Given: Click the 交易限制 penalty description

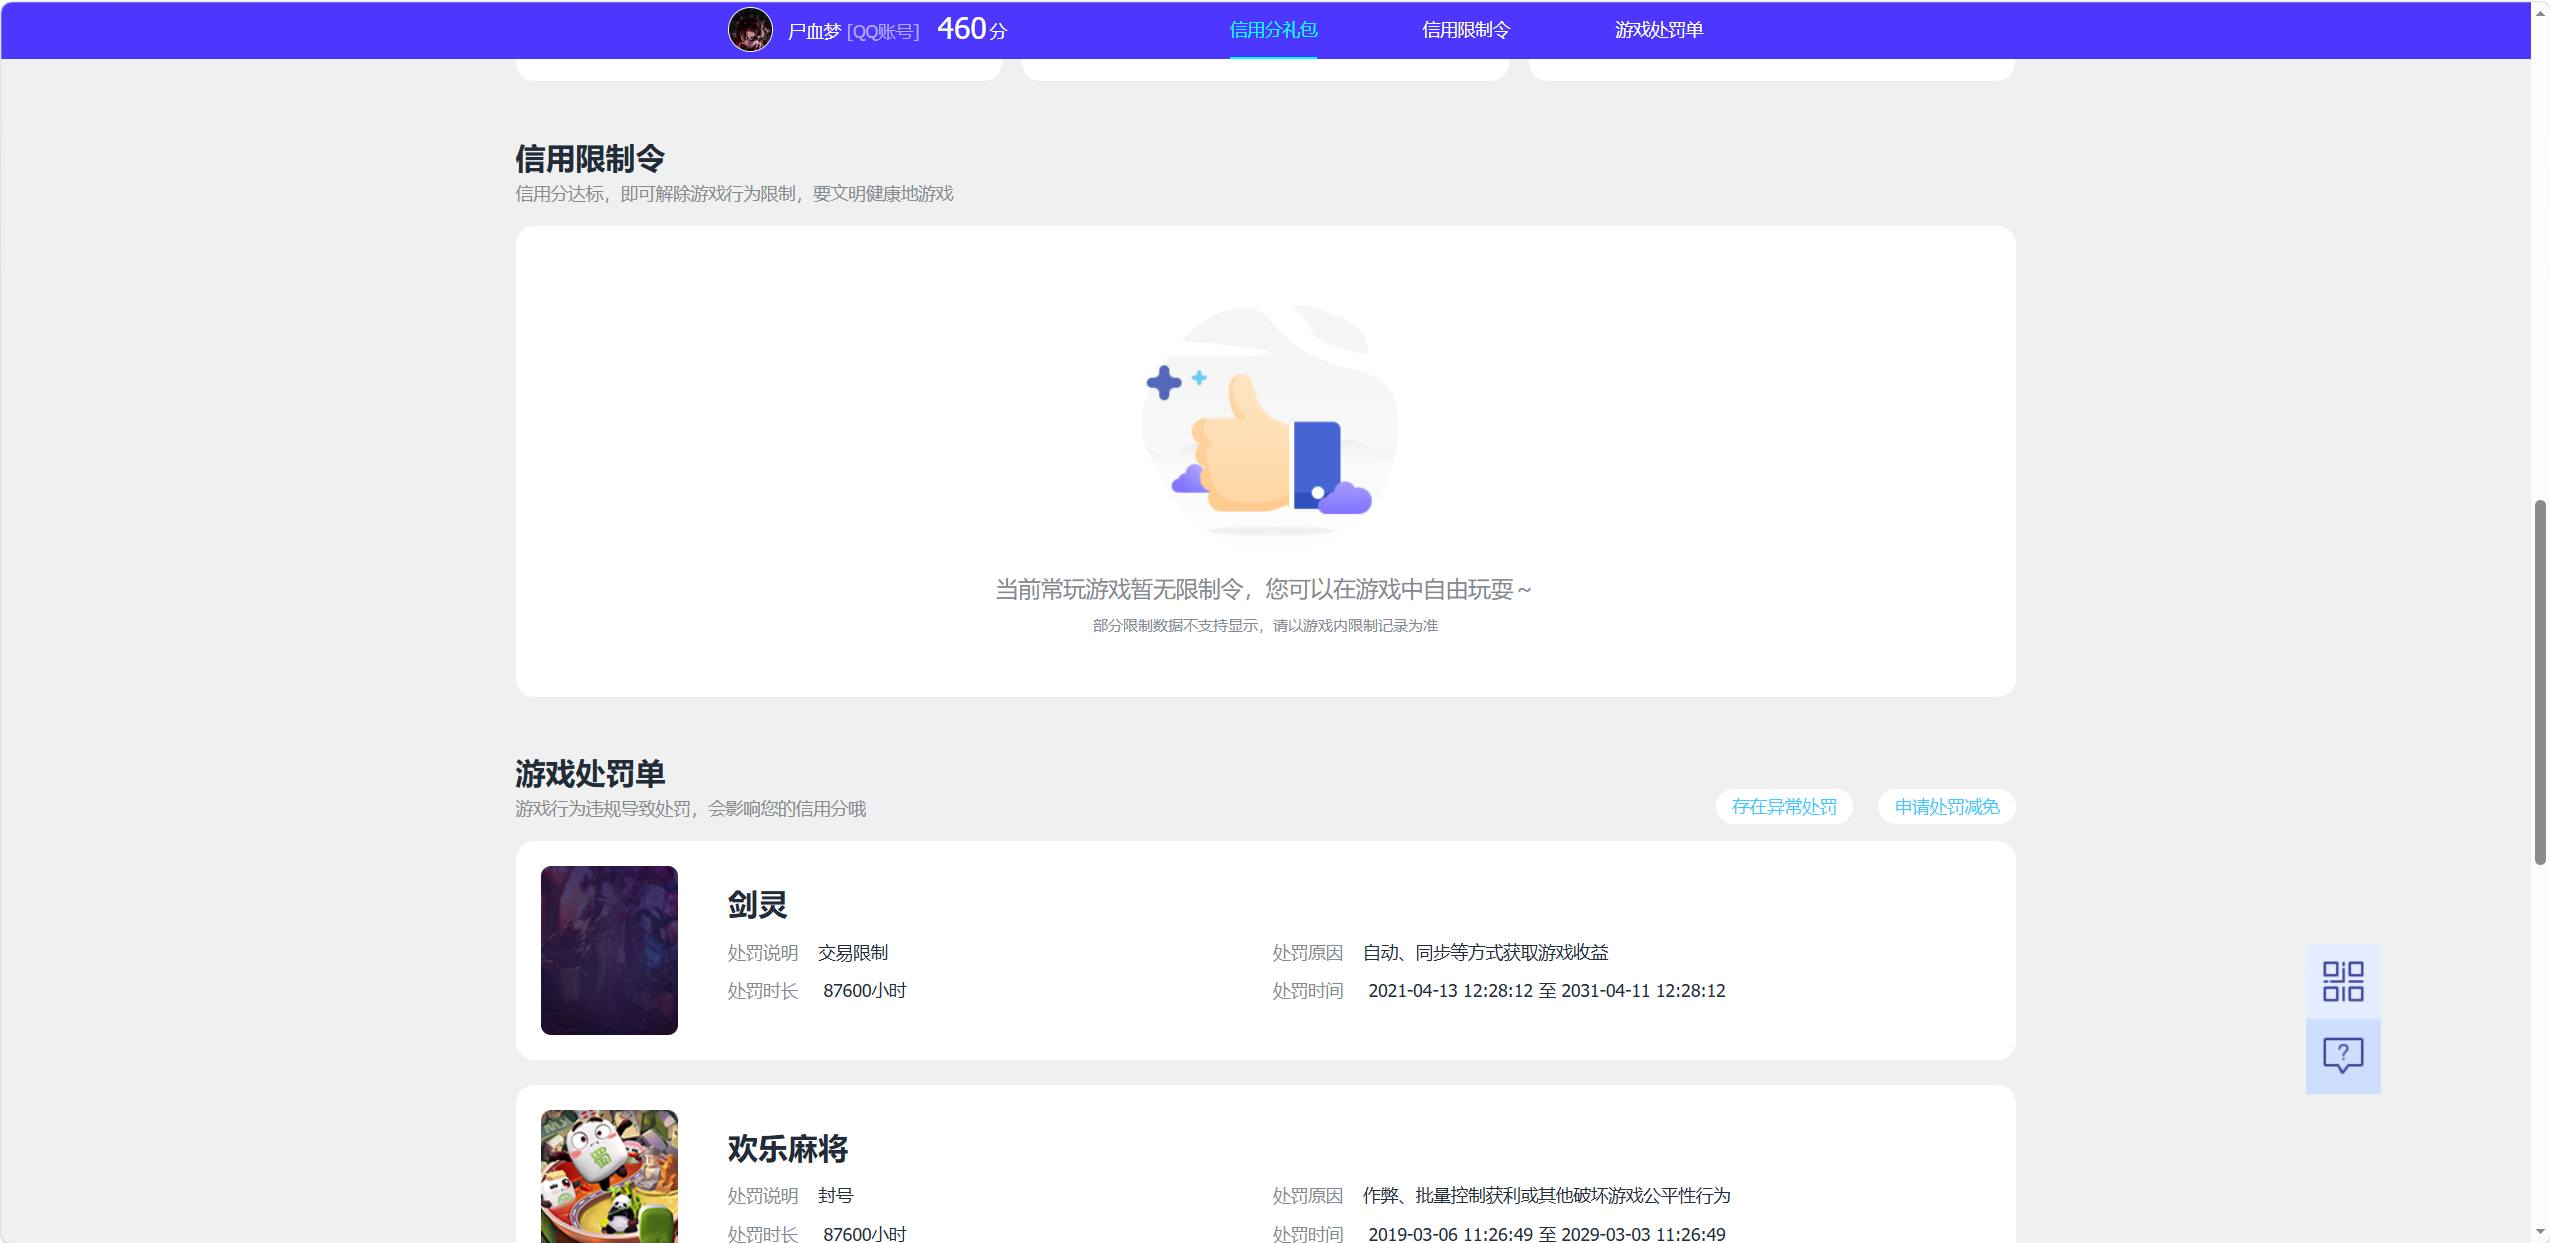Looking at the screenshot, I should coord(853,953).
